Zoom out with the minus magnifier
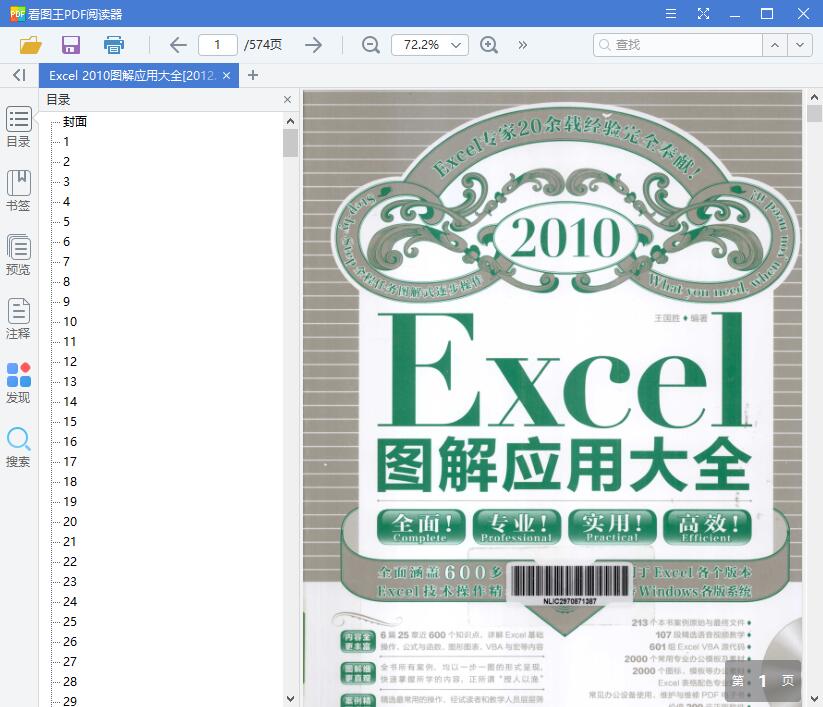The image size is (823, 707). [371, 45]
